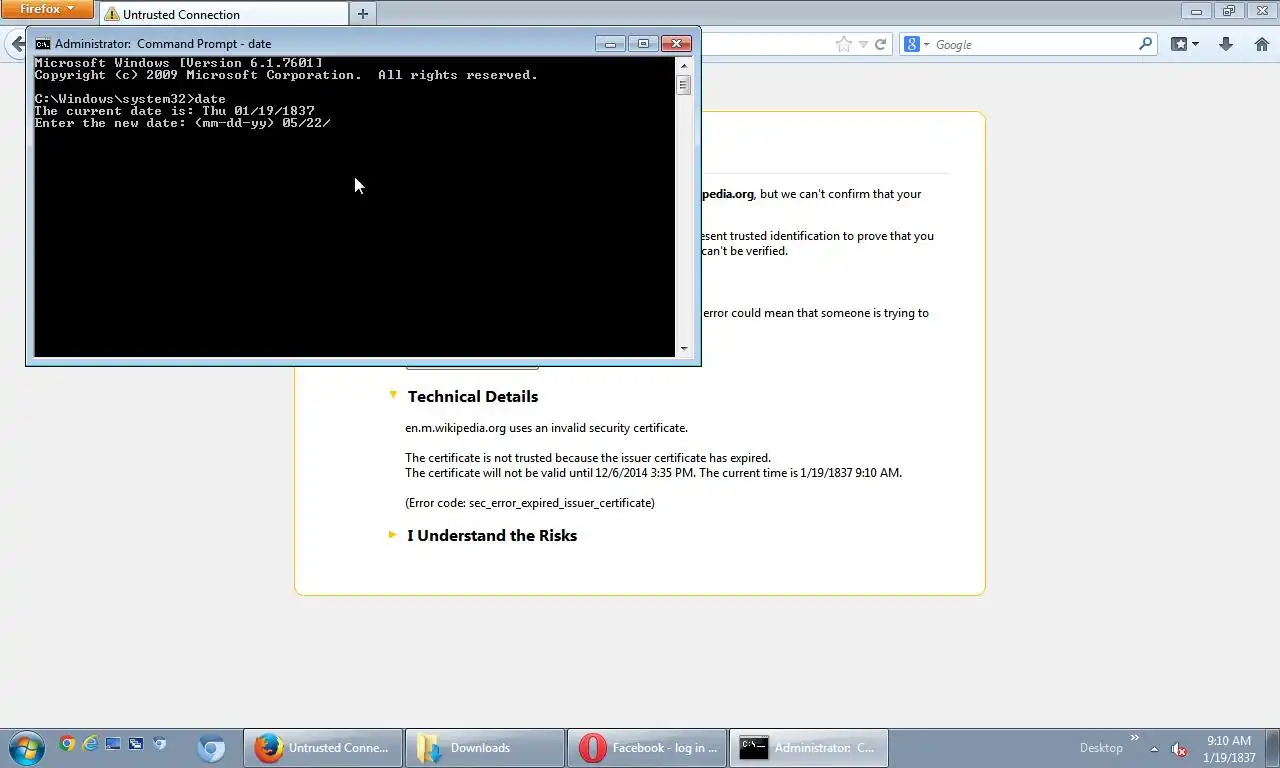1280x768 pixels.
Task: Open the taskbar clock showing 9:10 AM
Action: click(x=1229, y=749)
